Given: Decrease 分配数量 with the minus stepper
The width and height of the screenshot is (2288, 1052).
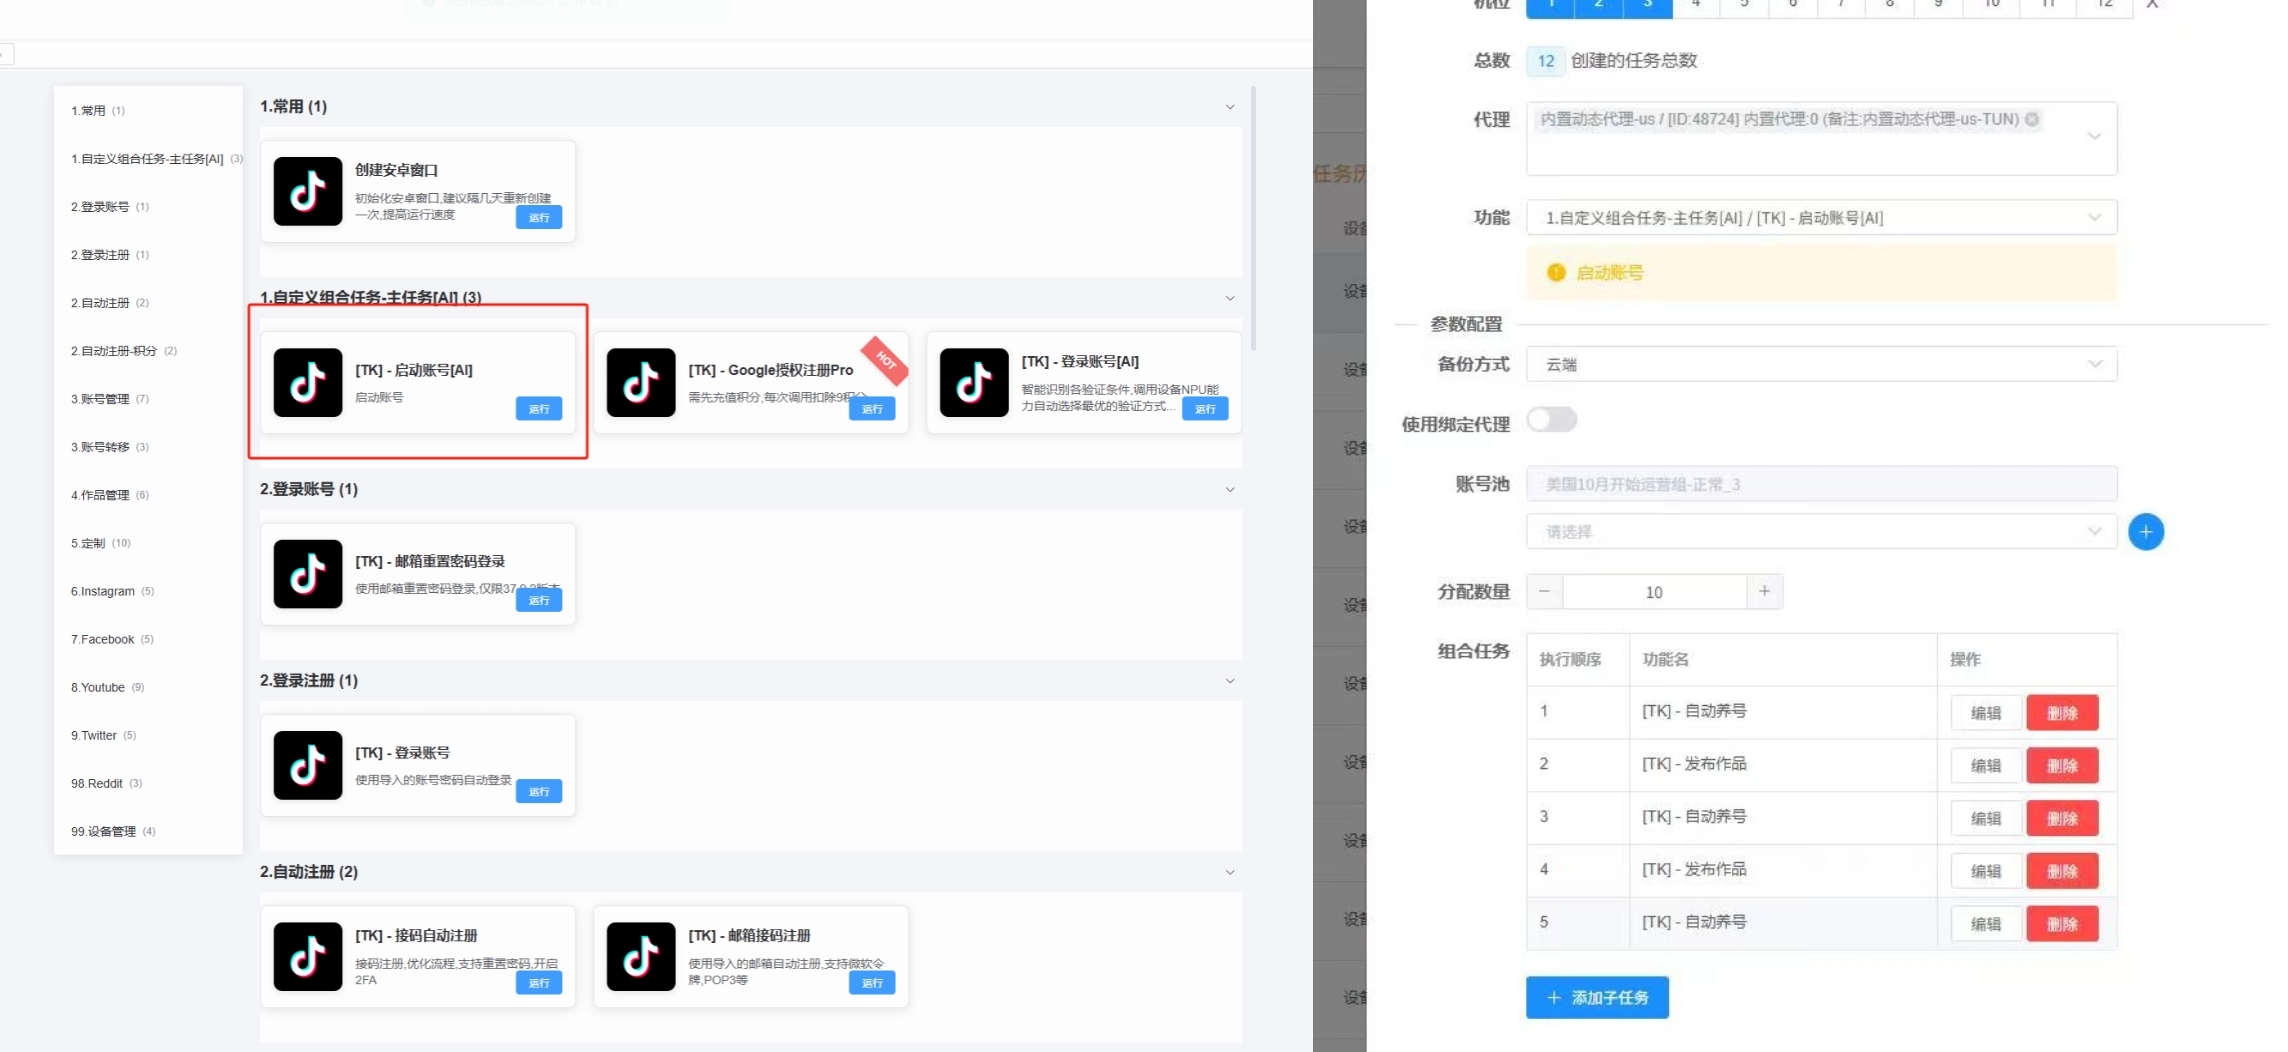Looking at the screenshot, I should [1545, 592].
